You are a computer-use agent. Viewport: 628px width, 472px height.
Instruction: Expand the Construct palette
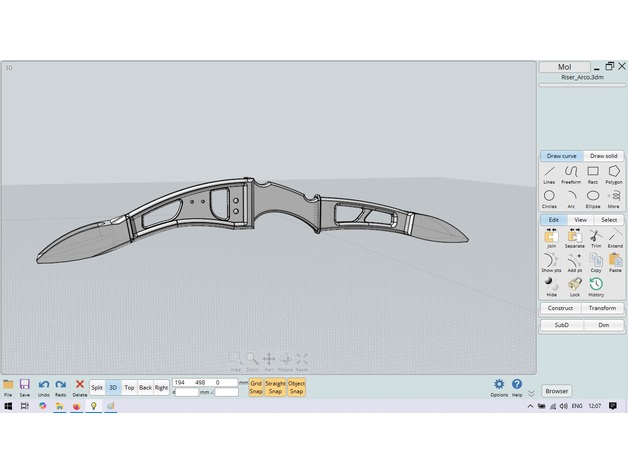coord(560,308)
